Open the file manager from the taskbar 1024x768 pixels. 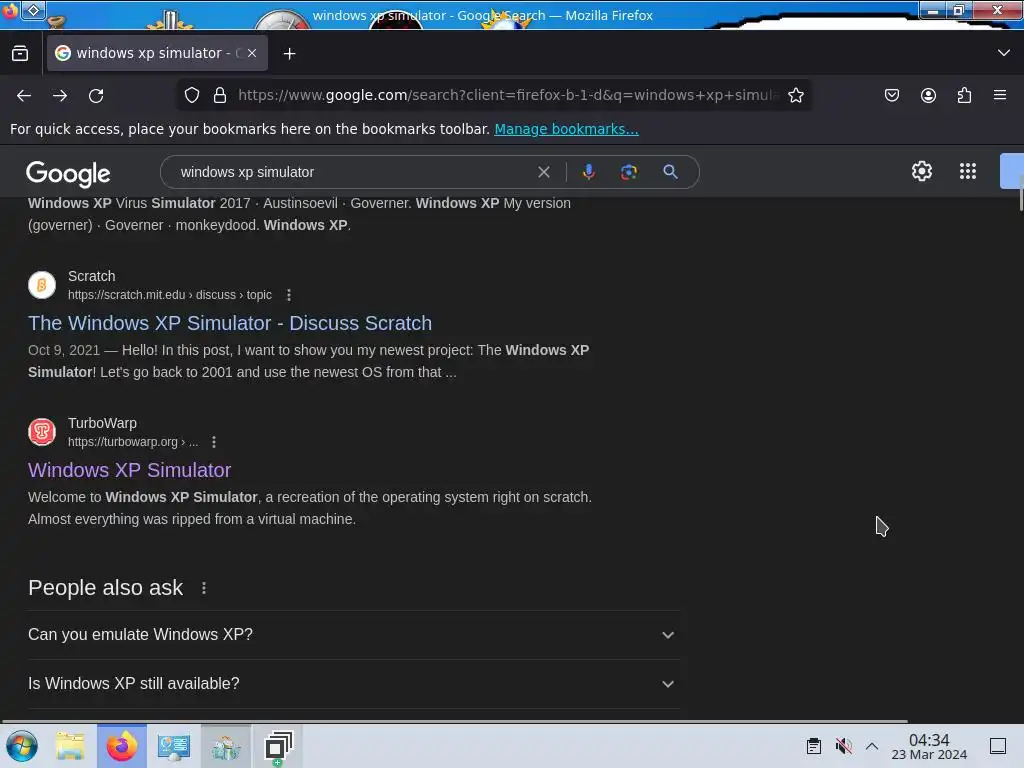tap(70, 746)
